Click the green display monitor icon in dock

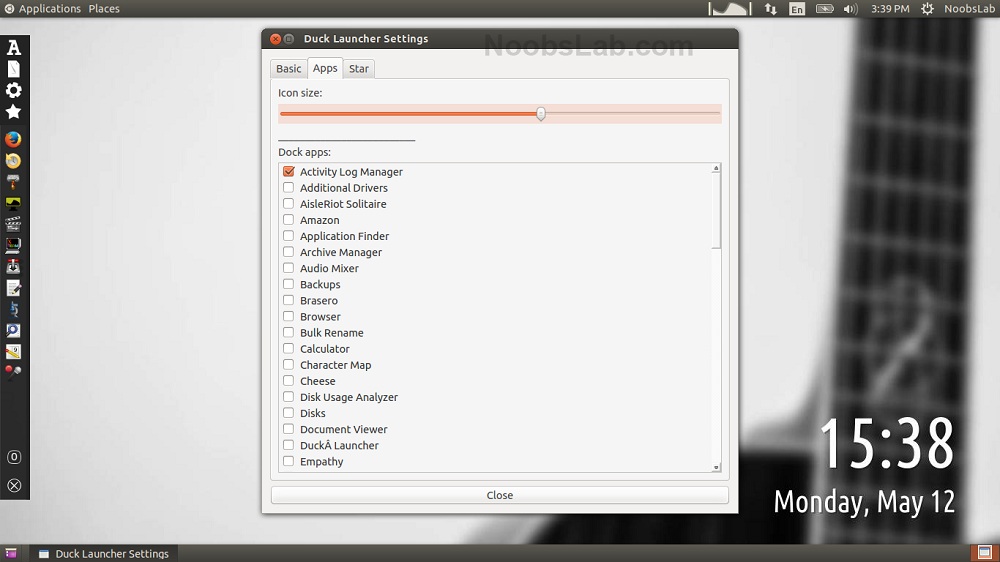(13, 203)
